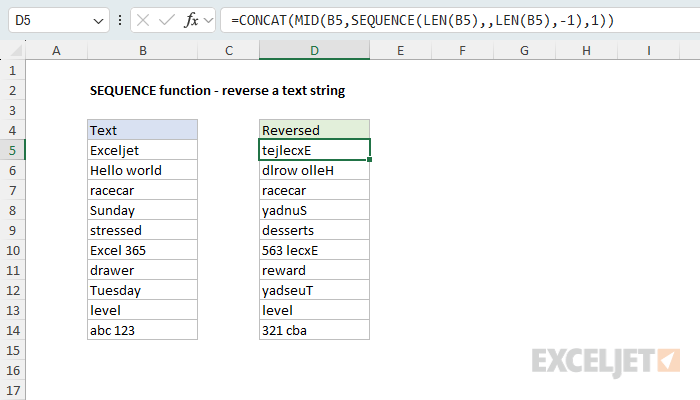Select column A header
Screen dimensions: 700x400
pyautogui.click(x=56, y=50)
